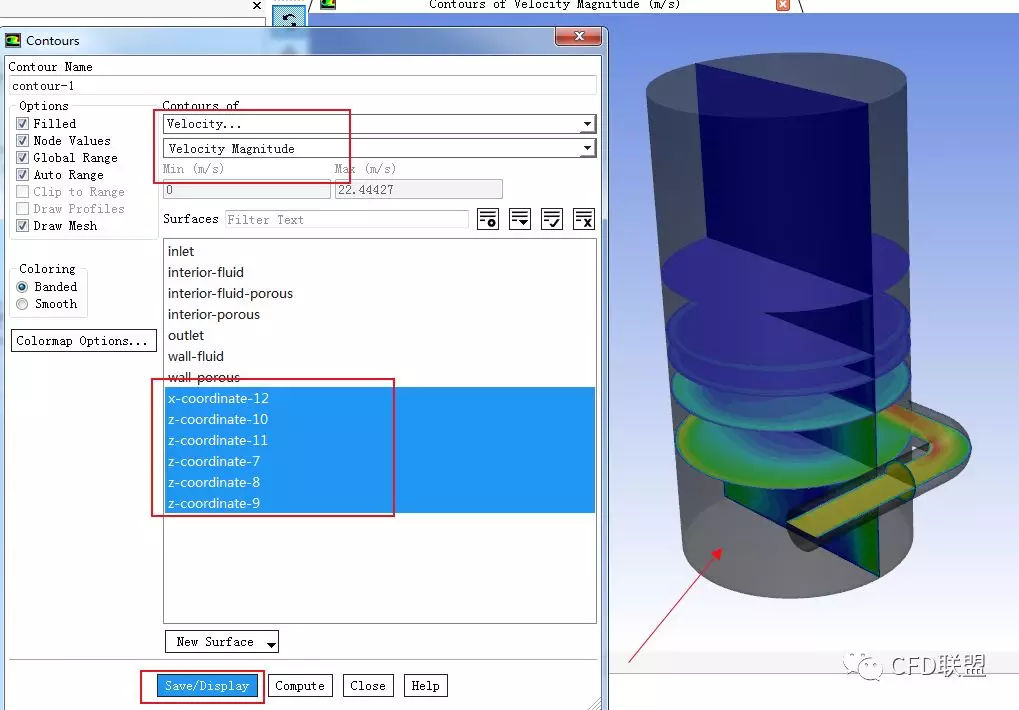Image resolution: width=1019 pixels, height=710 pixels.
Task: Select interior-fluid-porous in the surfaces list
Action: pyautogui.click(x=230, y=293)
